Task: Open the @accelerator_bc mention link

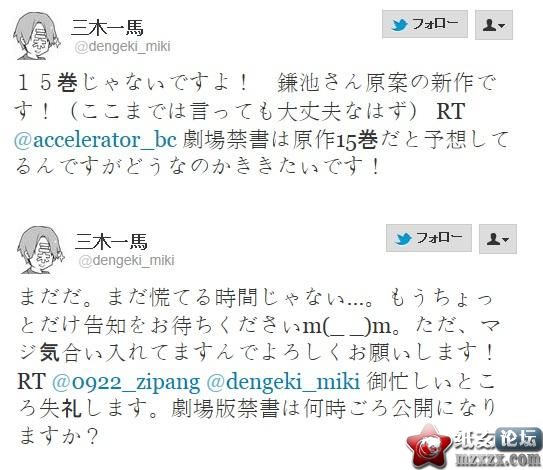Action: point(95,140)
